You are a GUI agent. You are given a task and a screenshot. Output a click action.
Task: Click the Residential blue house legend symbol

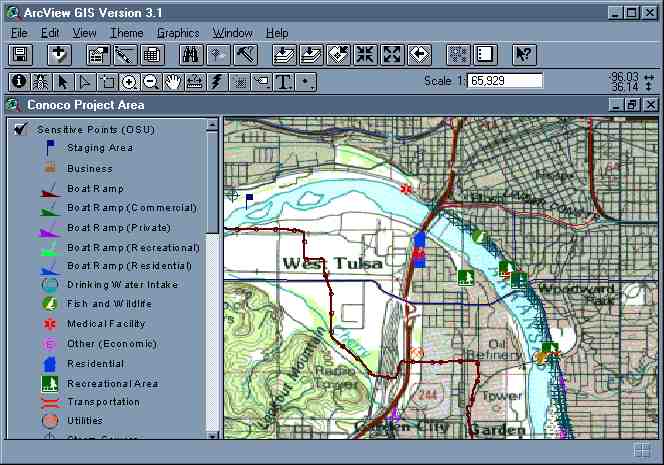coord(50,364)
